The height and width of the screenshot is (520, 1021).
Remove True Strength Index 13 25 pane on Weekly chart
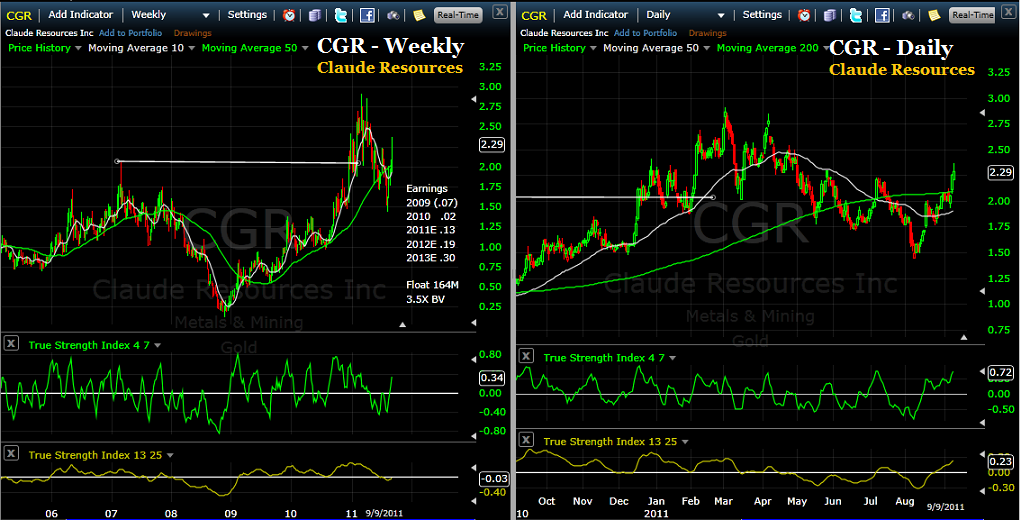pos(11,454)
